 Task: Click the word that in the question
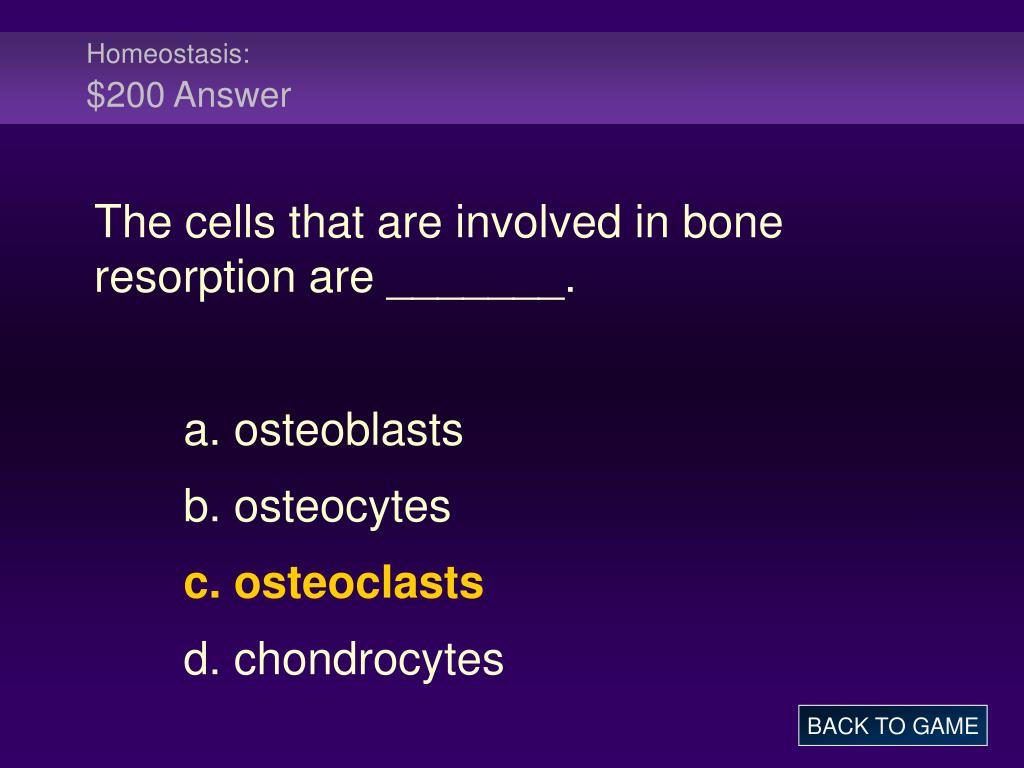[326, 221]
